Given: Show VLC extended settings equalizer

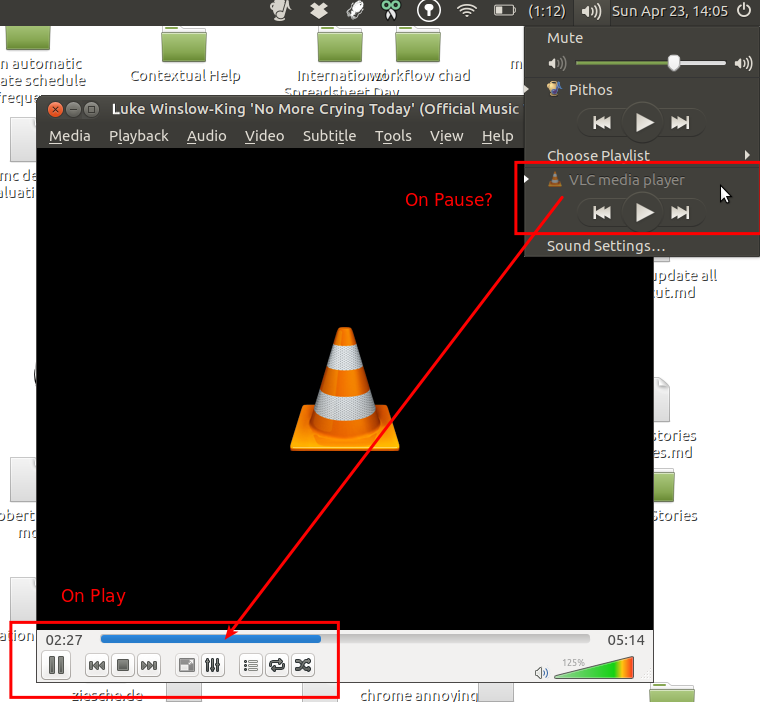Looking at the screenshot, I should point(213,666).
